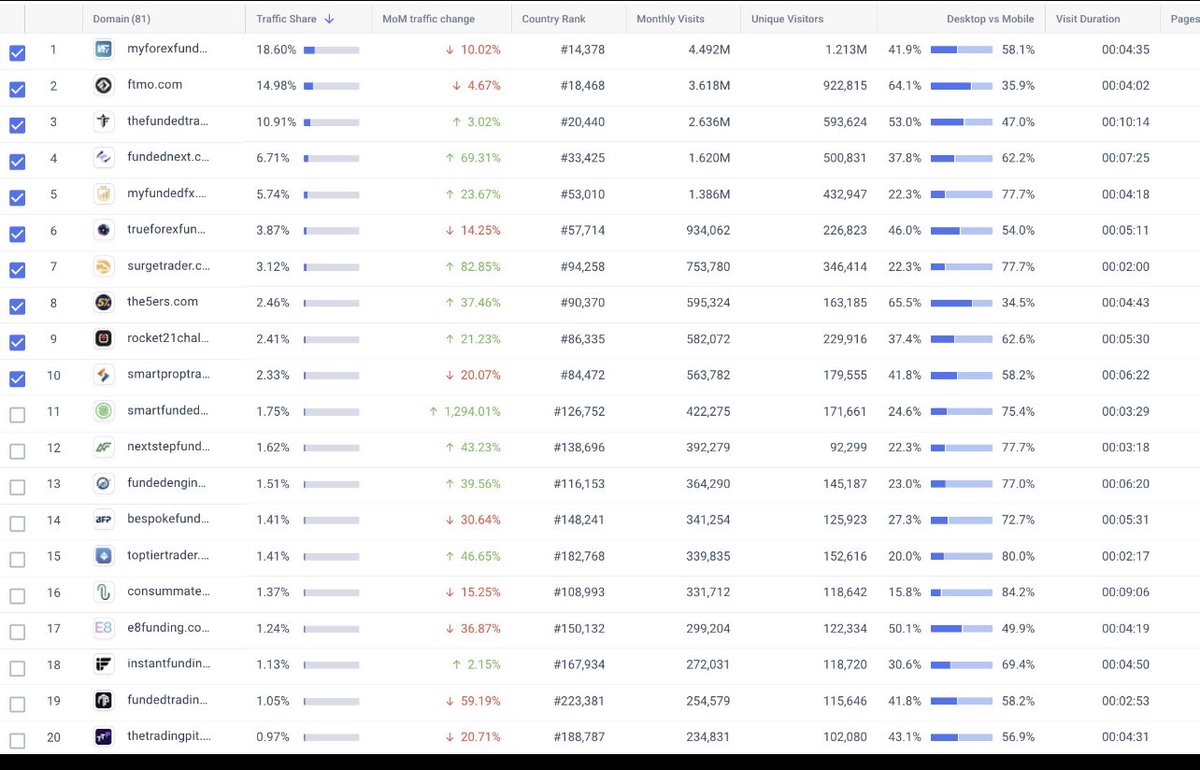Click the 00:10:14 visit duration cell
The width and height of the screenshot is (1200, 770).
pos(1126,122)
